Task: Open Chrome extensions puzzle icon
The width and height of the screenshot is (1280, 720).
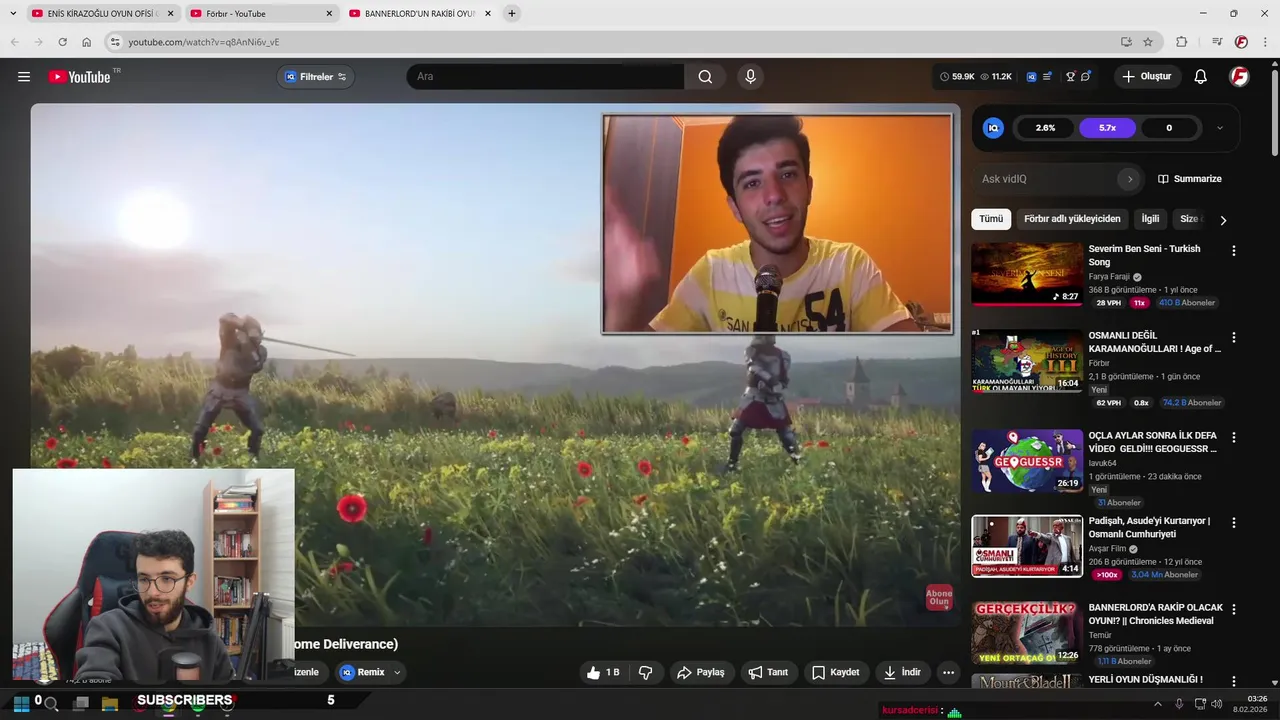Action: click(x=1182, y=42)
